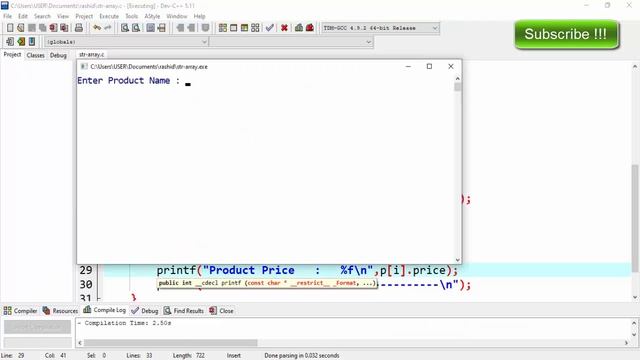Click the Open file toolbar icon

[21, 28]
